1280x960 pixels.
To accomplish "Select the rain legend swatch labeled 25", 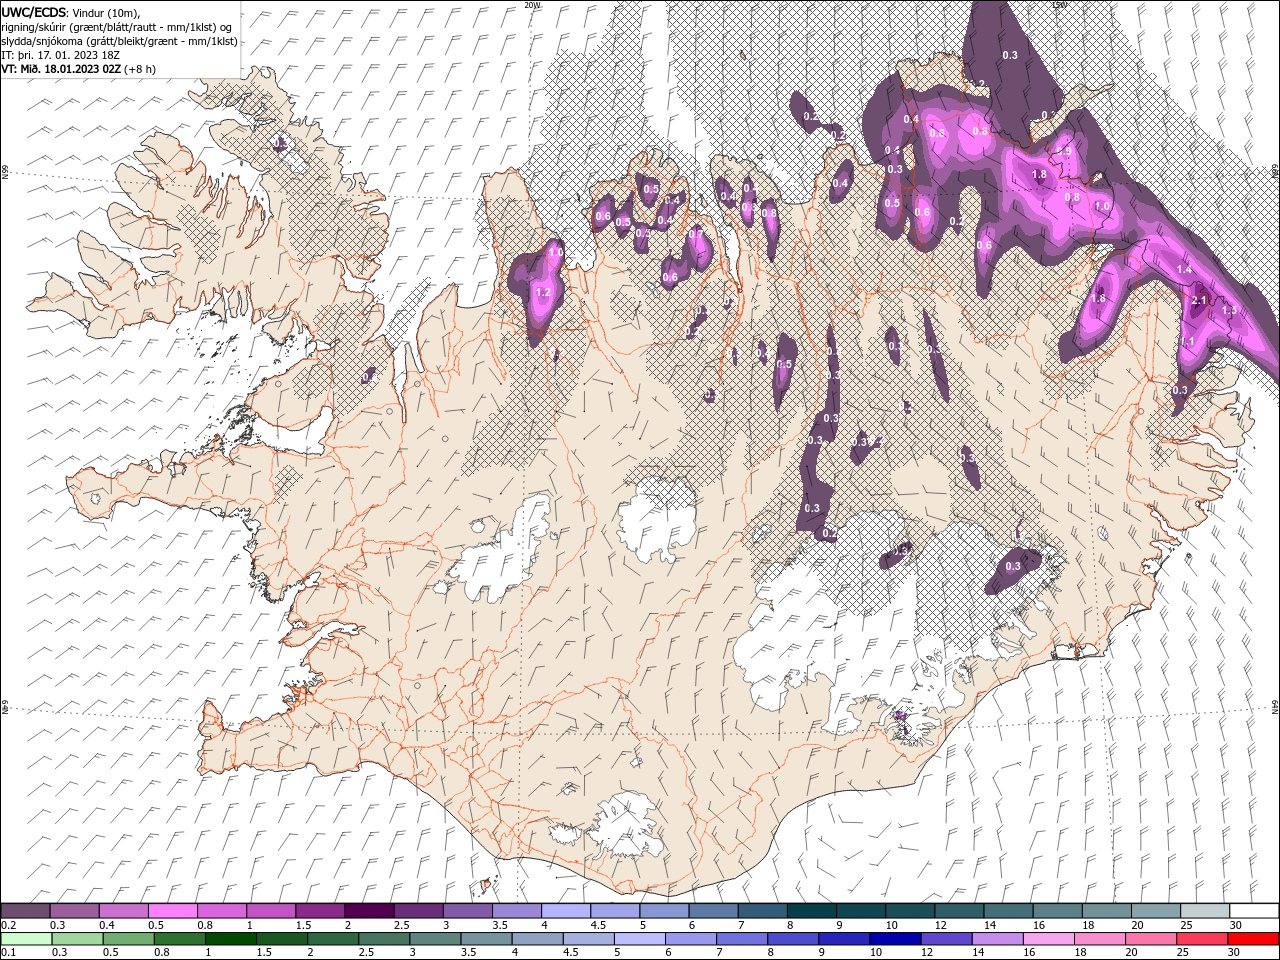I will pos(1202,939).
